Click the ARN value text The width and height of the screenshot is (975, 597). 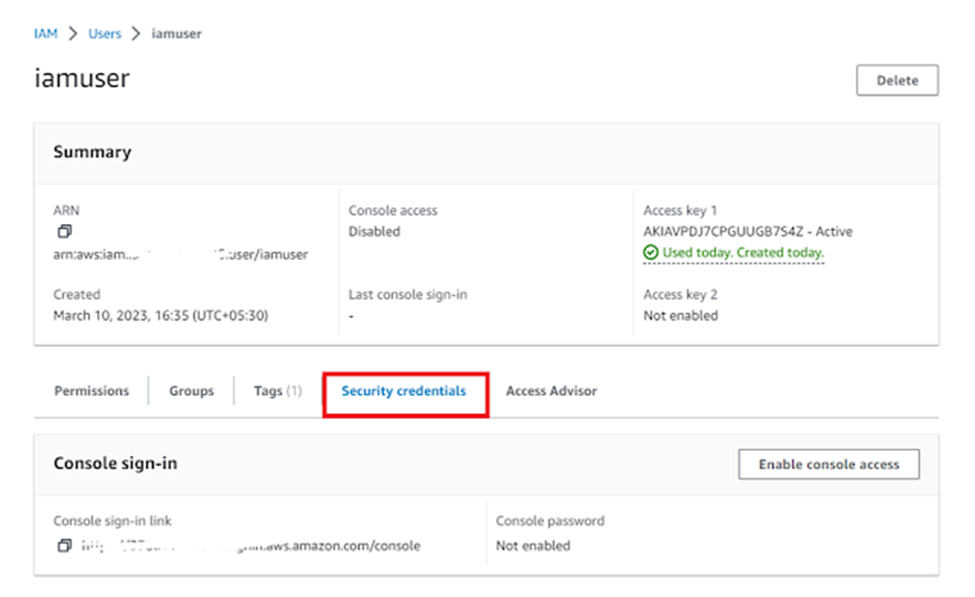(180, 255)
